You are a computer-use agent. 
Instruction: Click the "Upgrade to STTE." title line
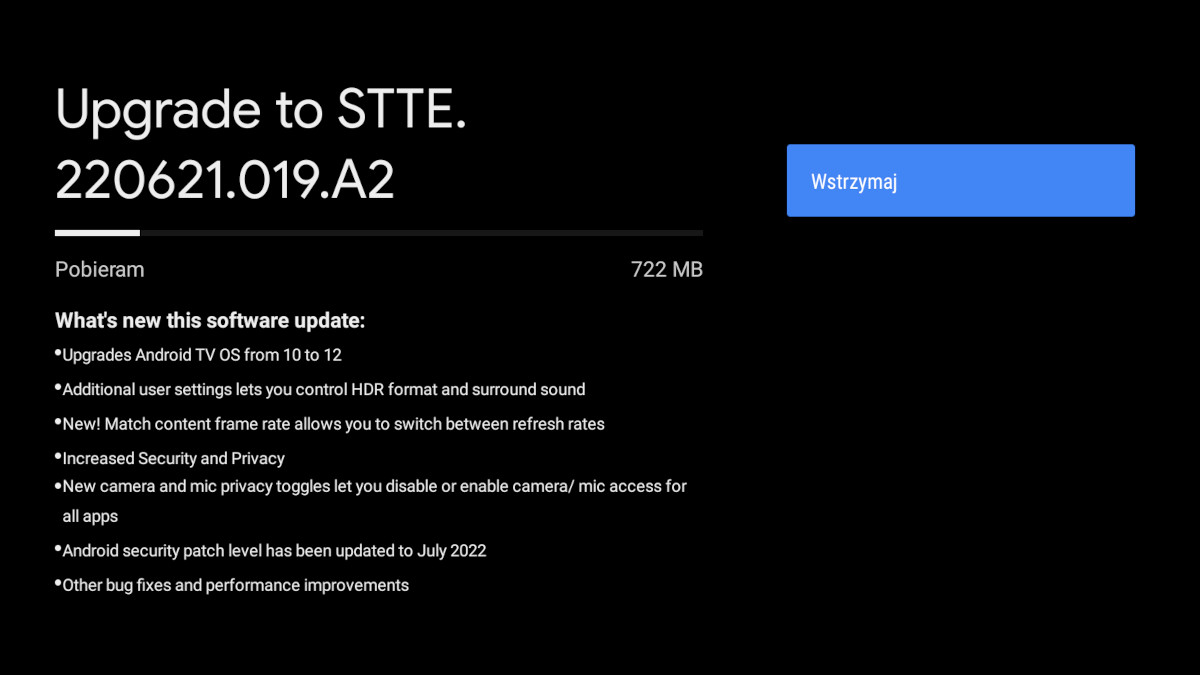pyautogui.click(x=261, y=110)
